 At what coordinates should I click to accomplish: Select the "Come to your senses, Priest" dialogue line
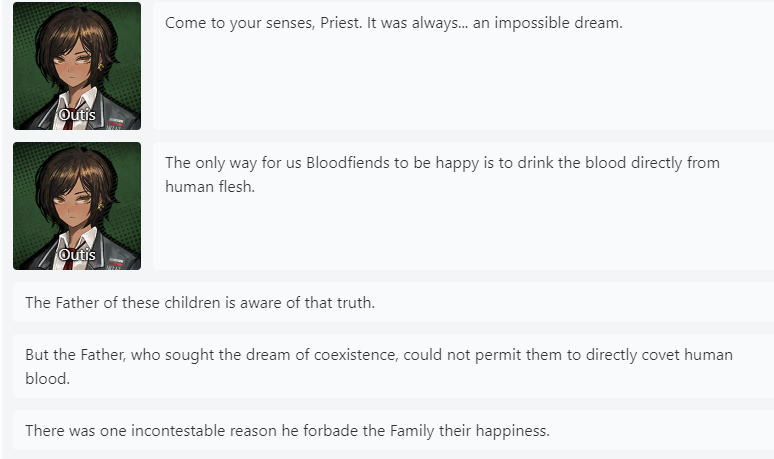click(x=393, y=22)
